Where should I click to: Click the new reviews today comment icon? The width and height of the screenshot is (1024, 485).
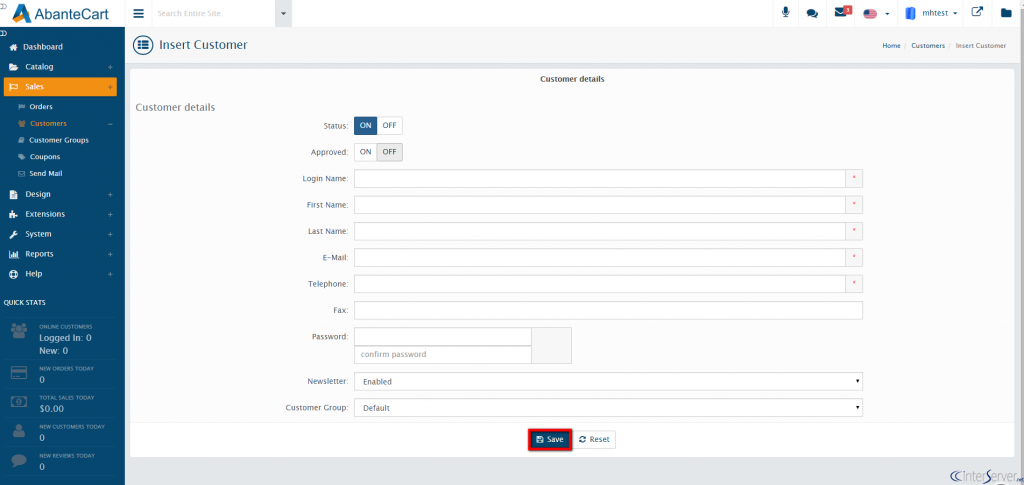pyautogui.click(x=19, y=460)
